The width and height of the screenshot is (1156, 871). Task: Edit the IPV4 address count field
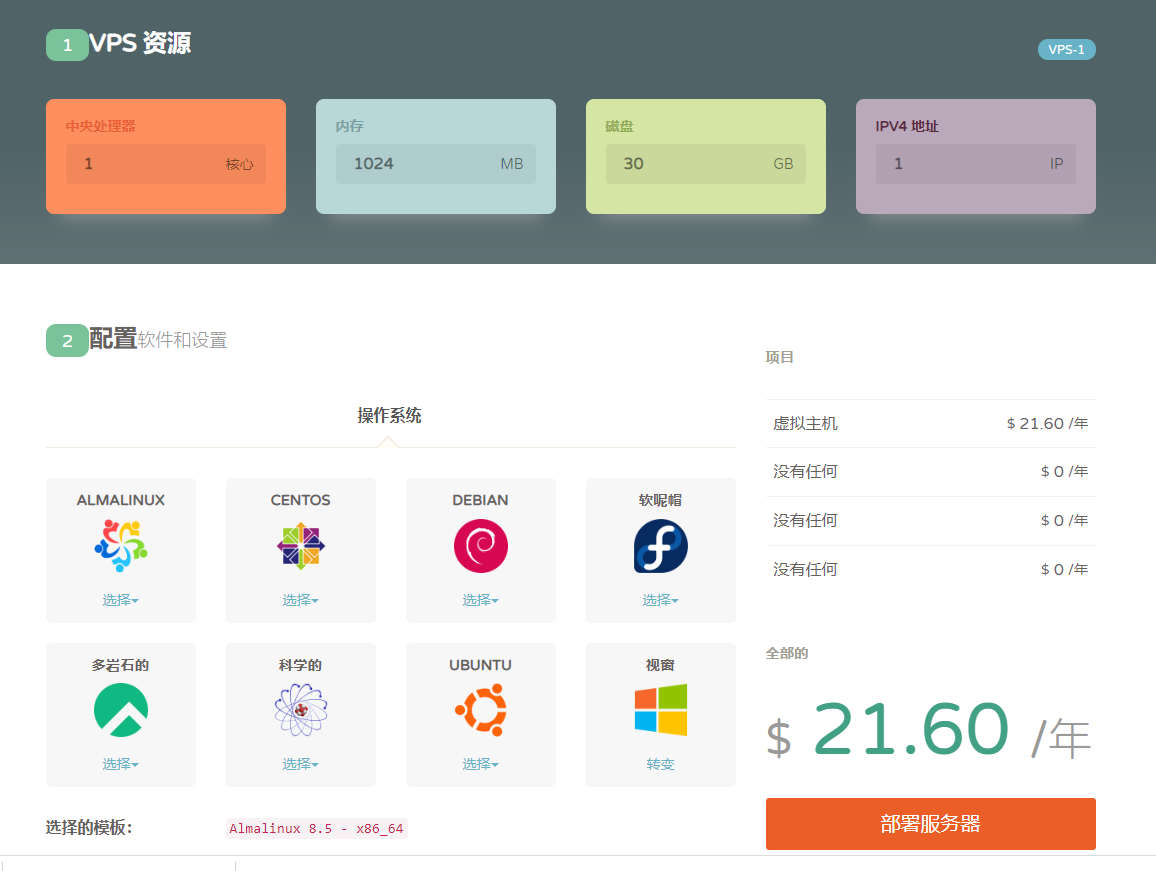pyautogui.click(x=975, y=164)
